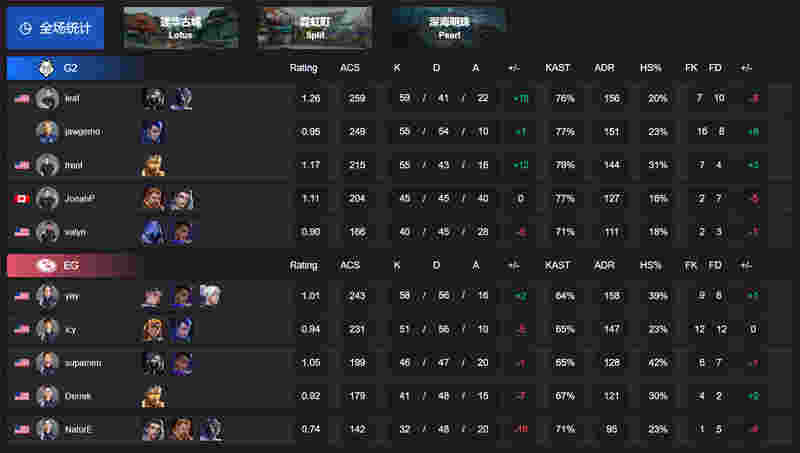Click the G2 team logo

pyautogui.click(x=46, y=68)
